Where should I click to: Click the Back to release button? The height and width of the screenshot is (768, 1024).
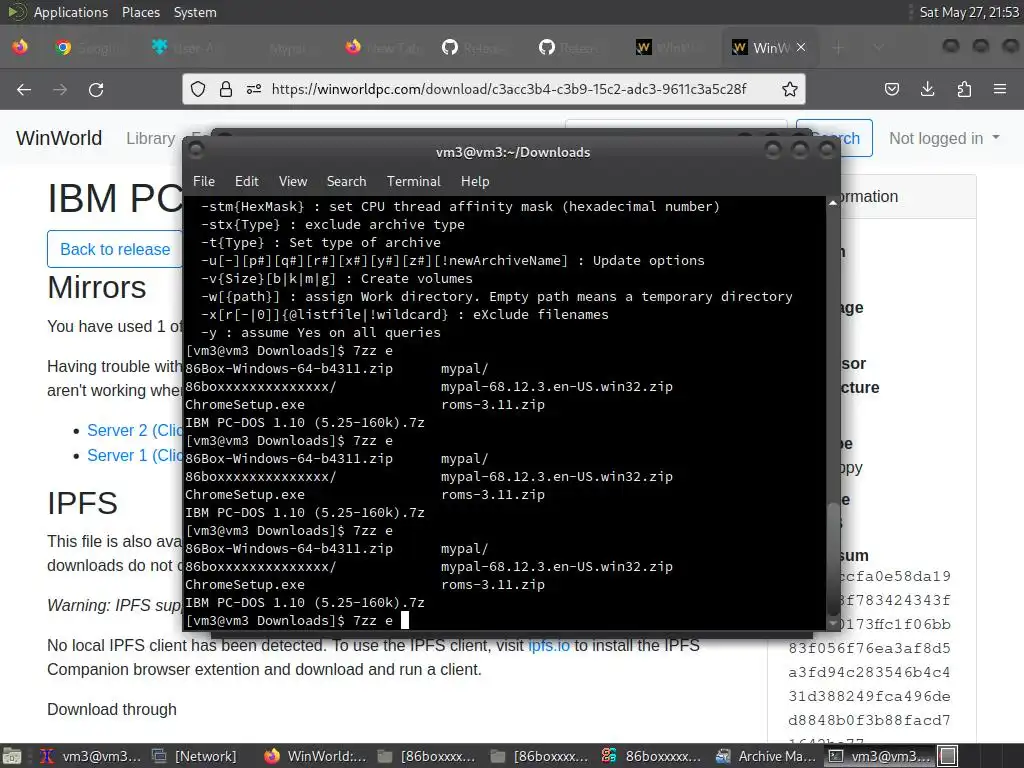tap(115, 249)
